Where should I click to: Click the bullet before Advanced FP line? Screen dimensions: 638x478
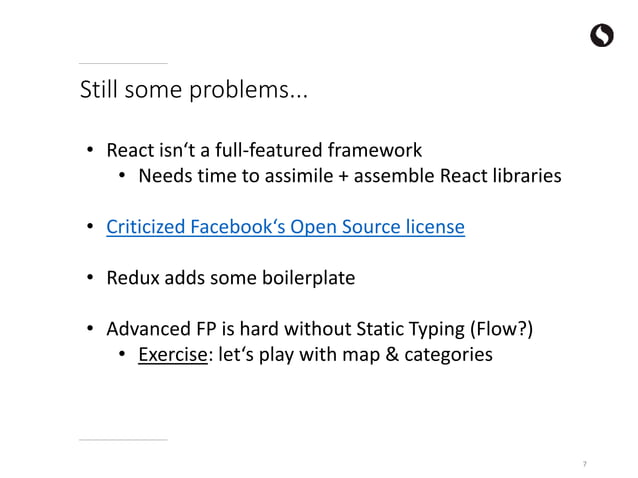pos(90,328)
